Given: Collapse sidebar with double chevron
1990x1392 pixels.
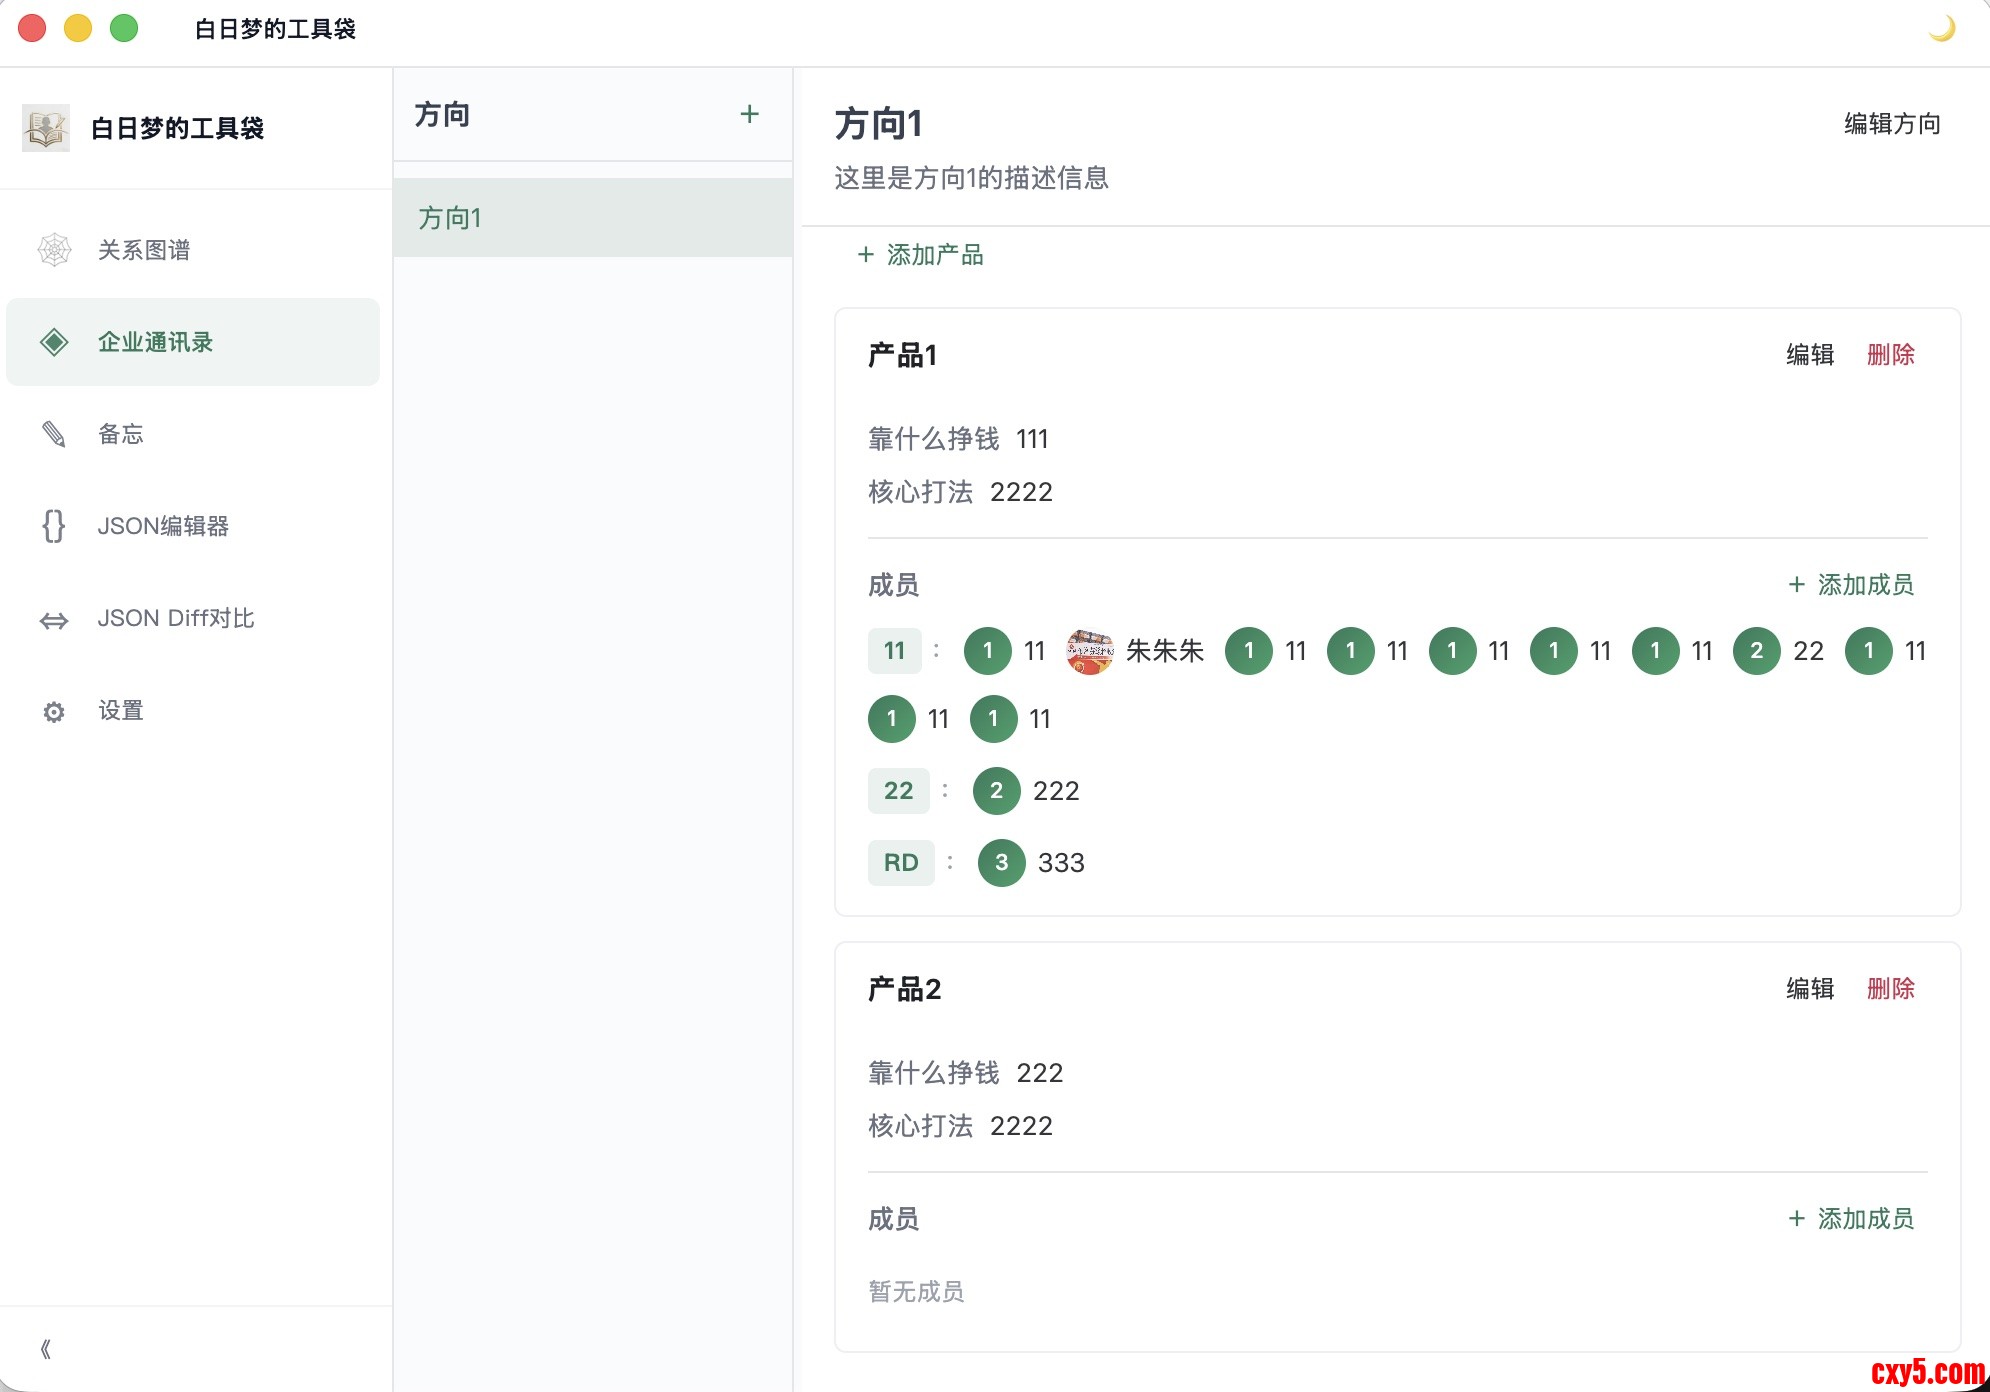Looking at the screenshot, I should click(x=45, y=1349).
